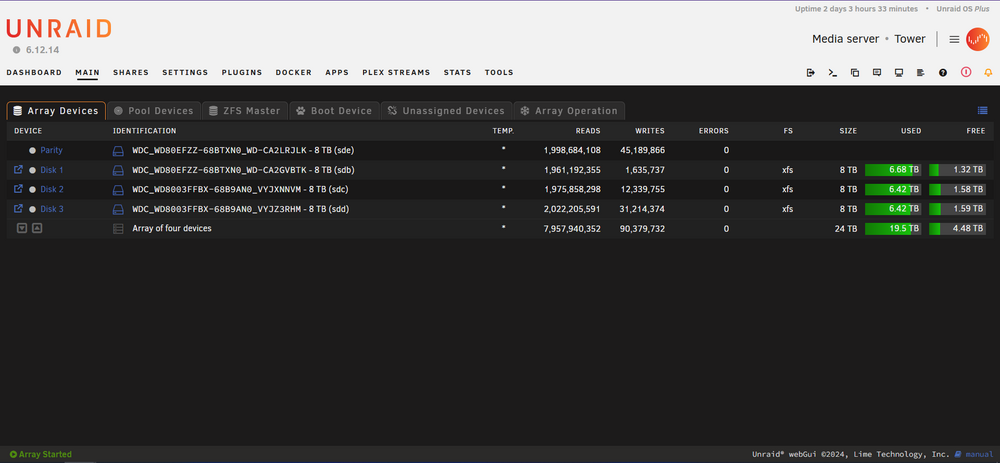Switch to the ZFS Master tab
The image size is (1000, 463).
tap(245, 110)
